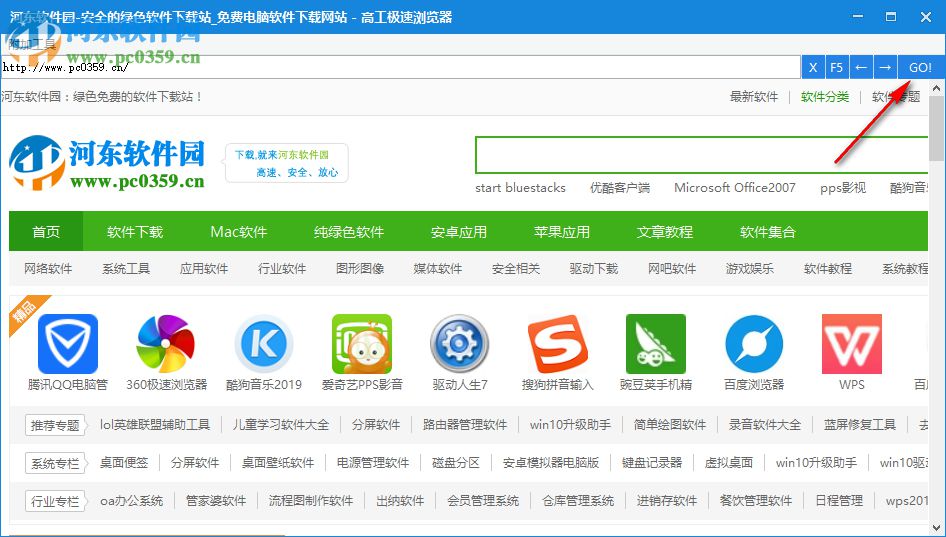
Task: Open the 安全相关 category
Action: pyautogui.click(x=516, y=268)
